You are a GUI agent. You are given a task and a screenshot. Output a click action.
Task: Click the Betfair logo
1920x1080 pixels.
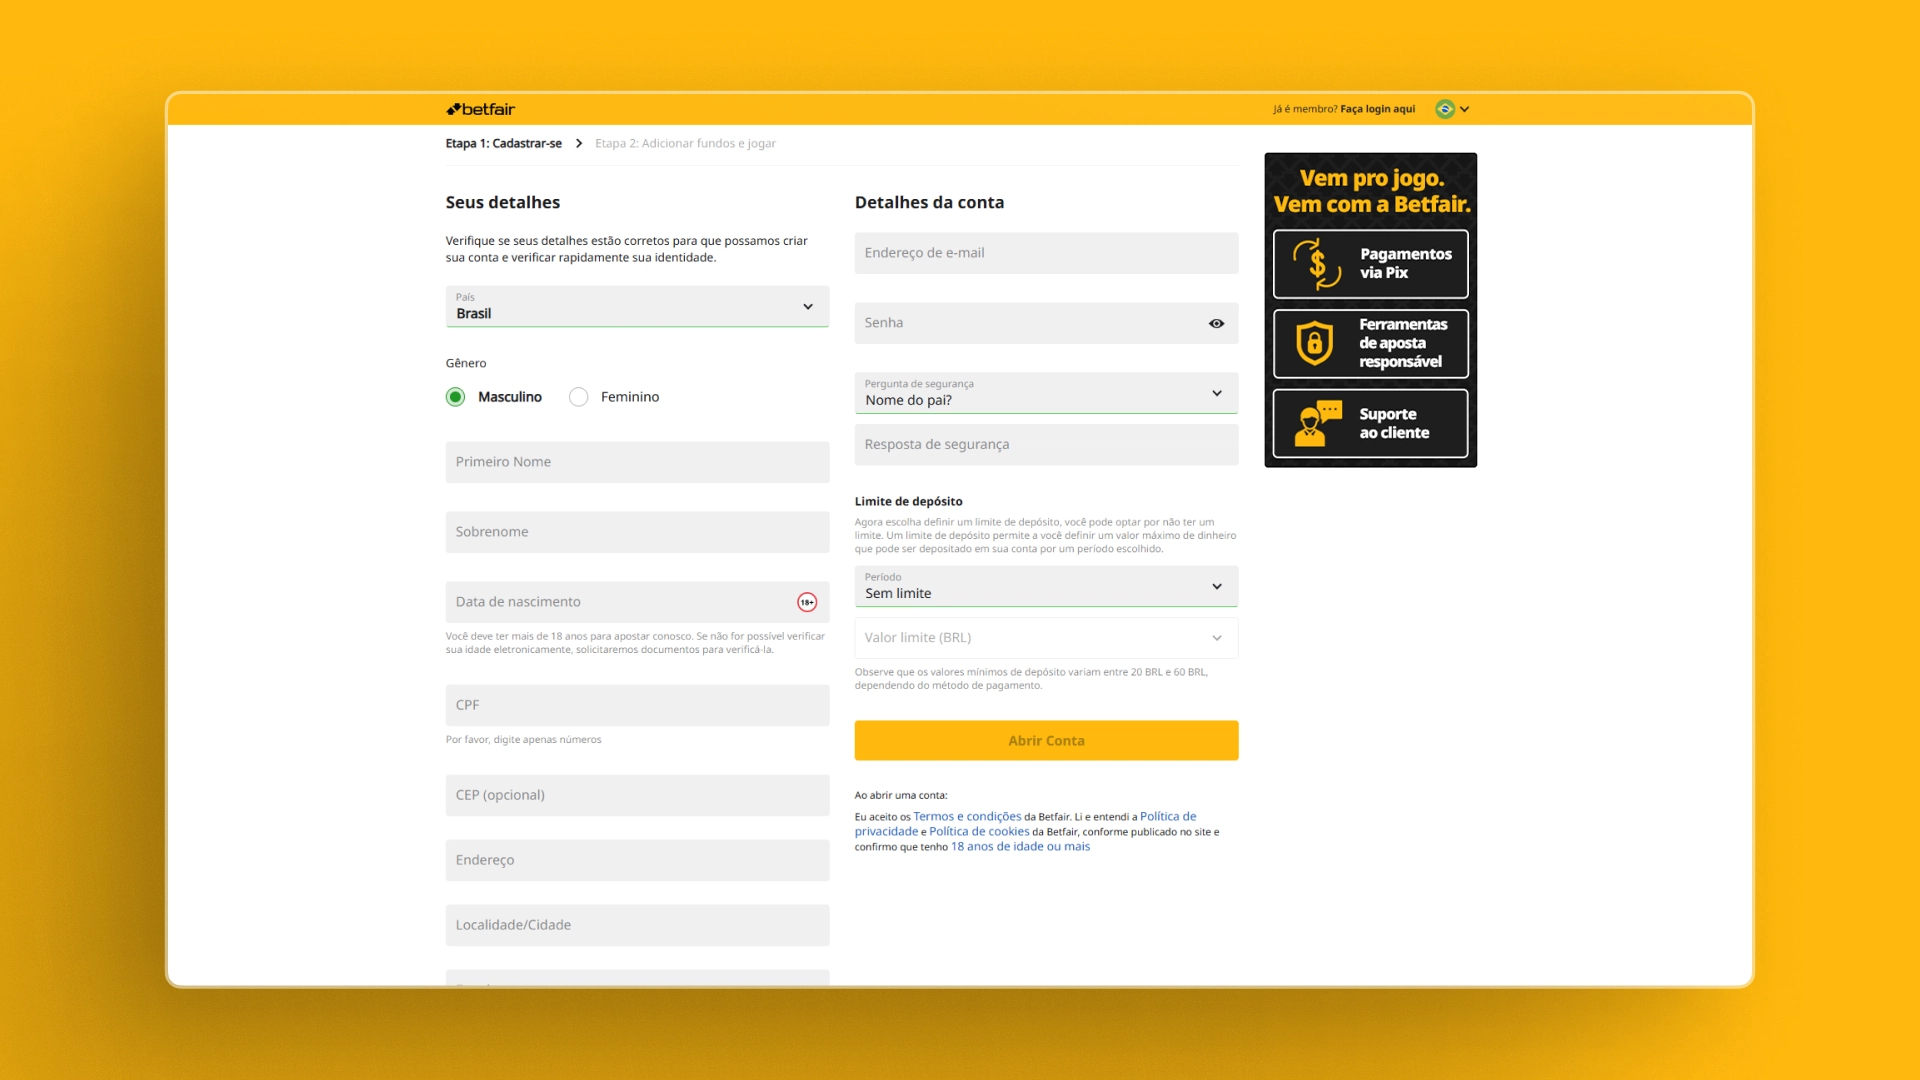[480, 109]
